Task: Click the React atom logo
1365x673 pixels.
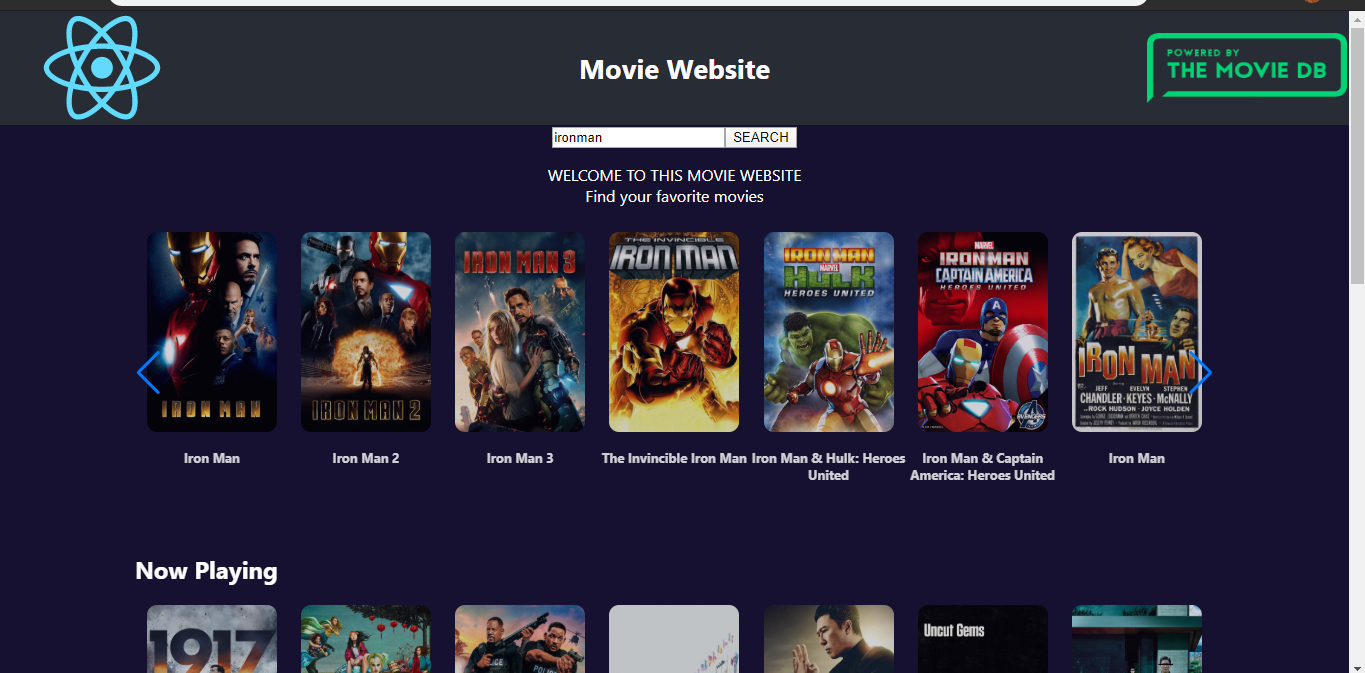Action: pos(102,68)
